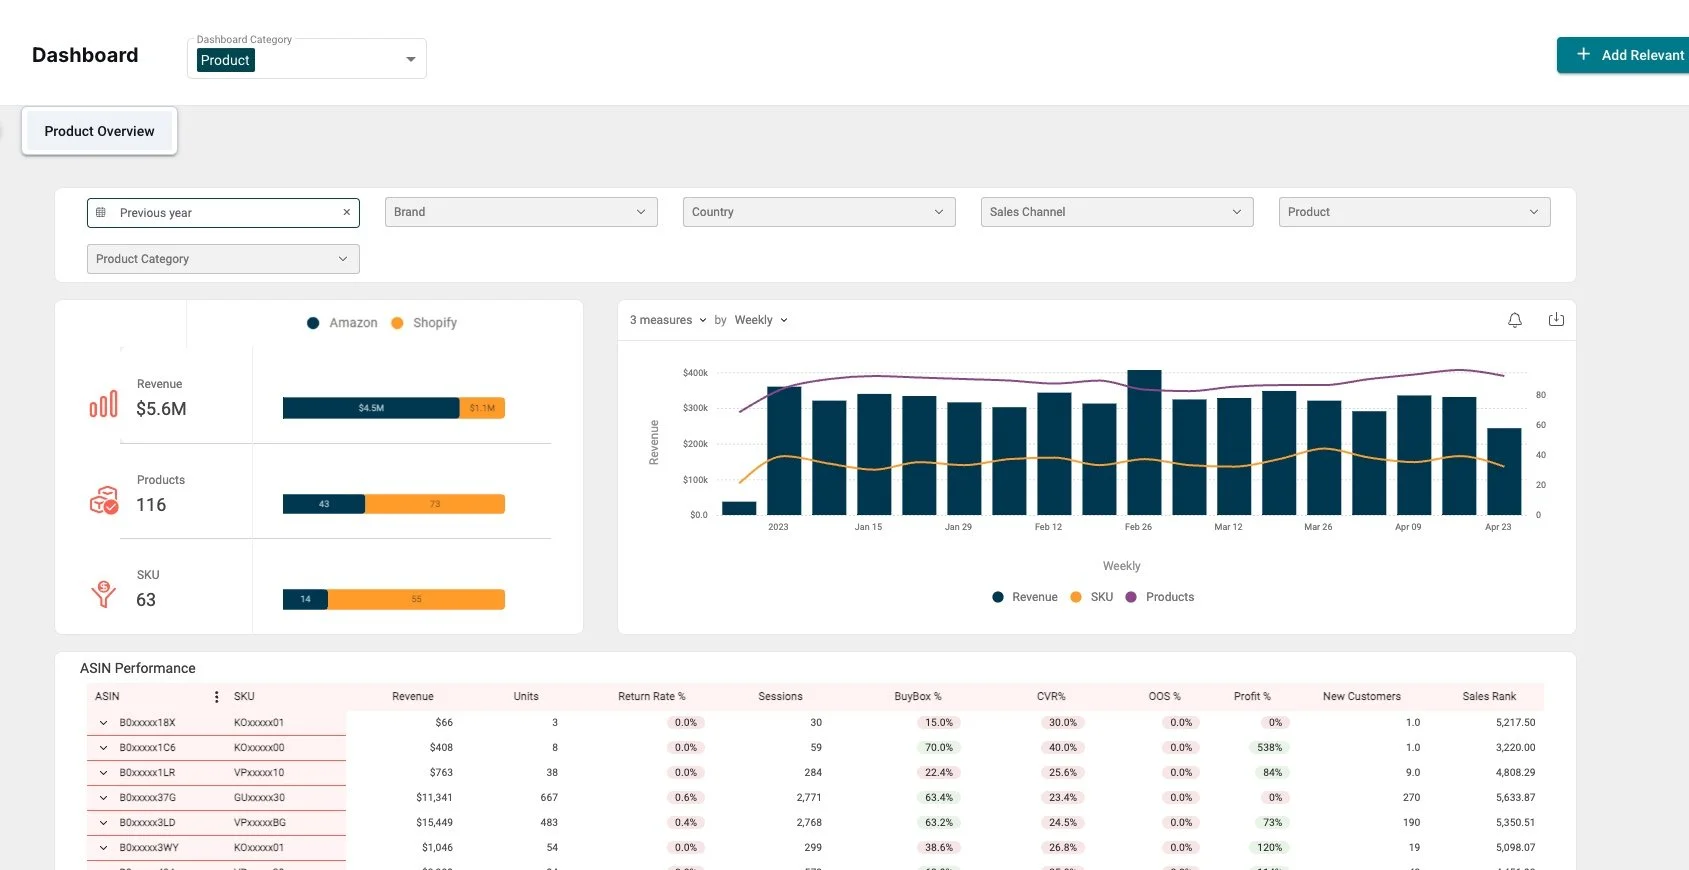Click the Revenue bar chart icon
The width and height of the screenshot is (1689, 870).
pyautogui.click(x=104, y=403)
